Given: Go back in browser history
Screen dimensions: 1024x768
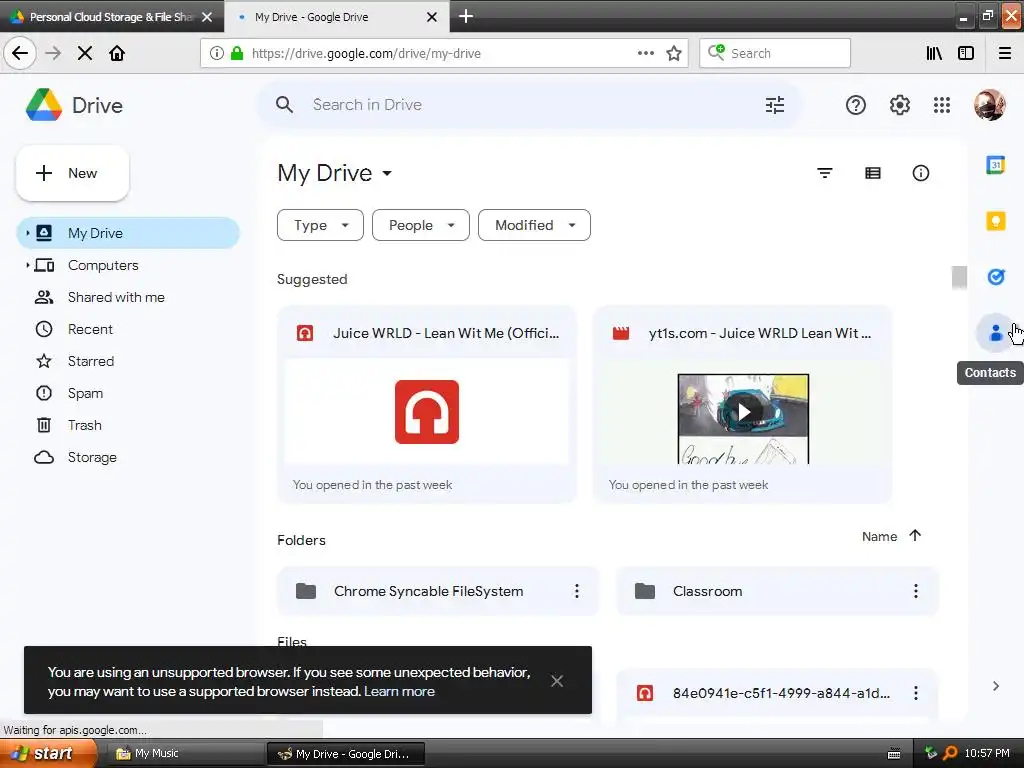Looking at the screenshot, I should click(x=20, y=53).
